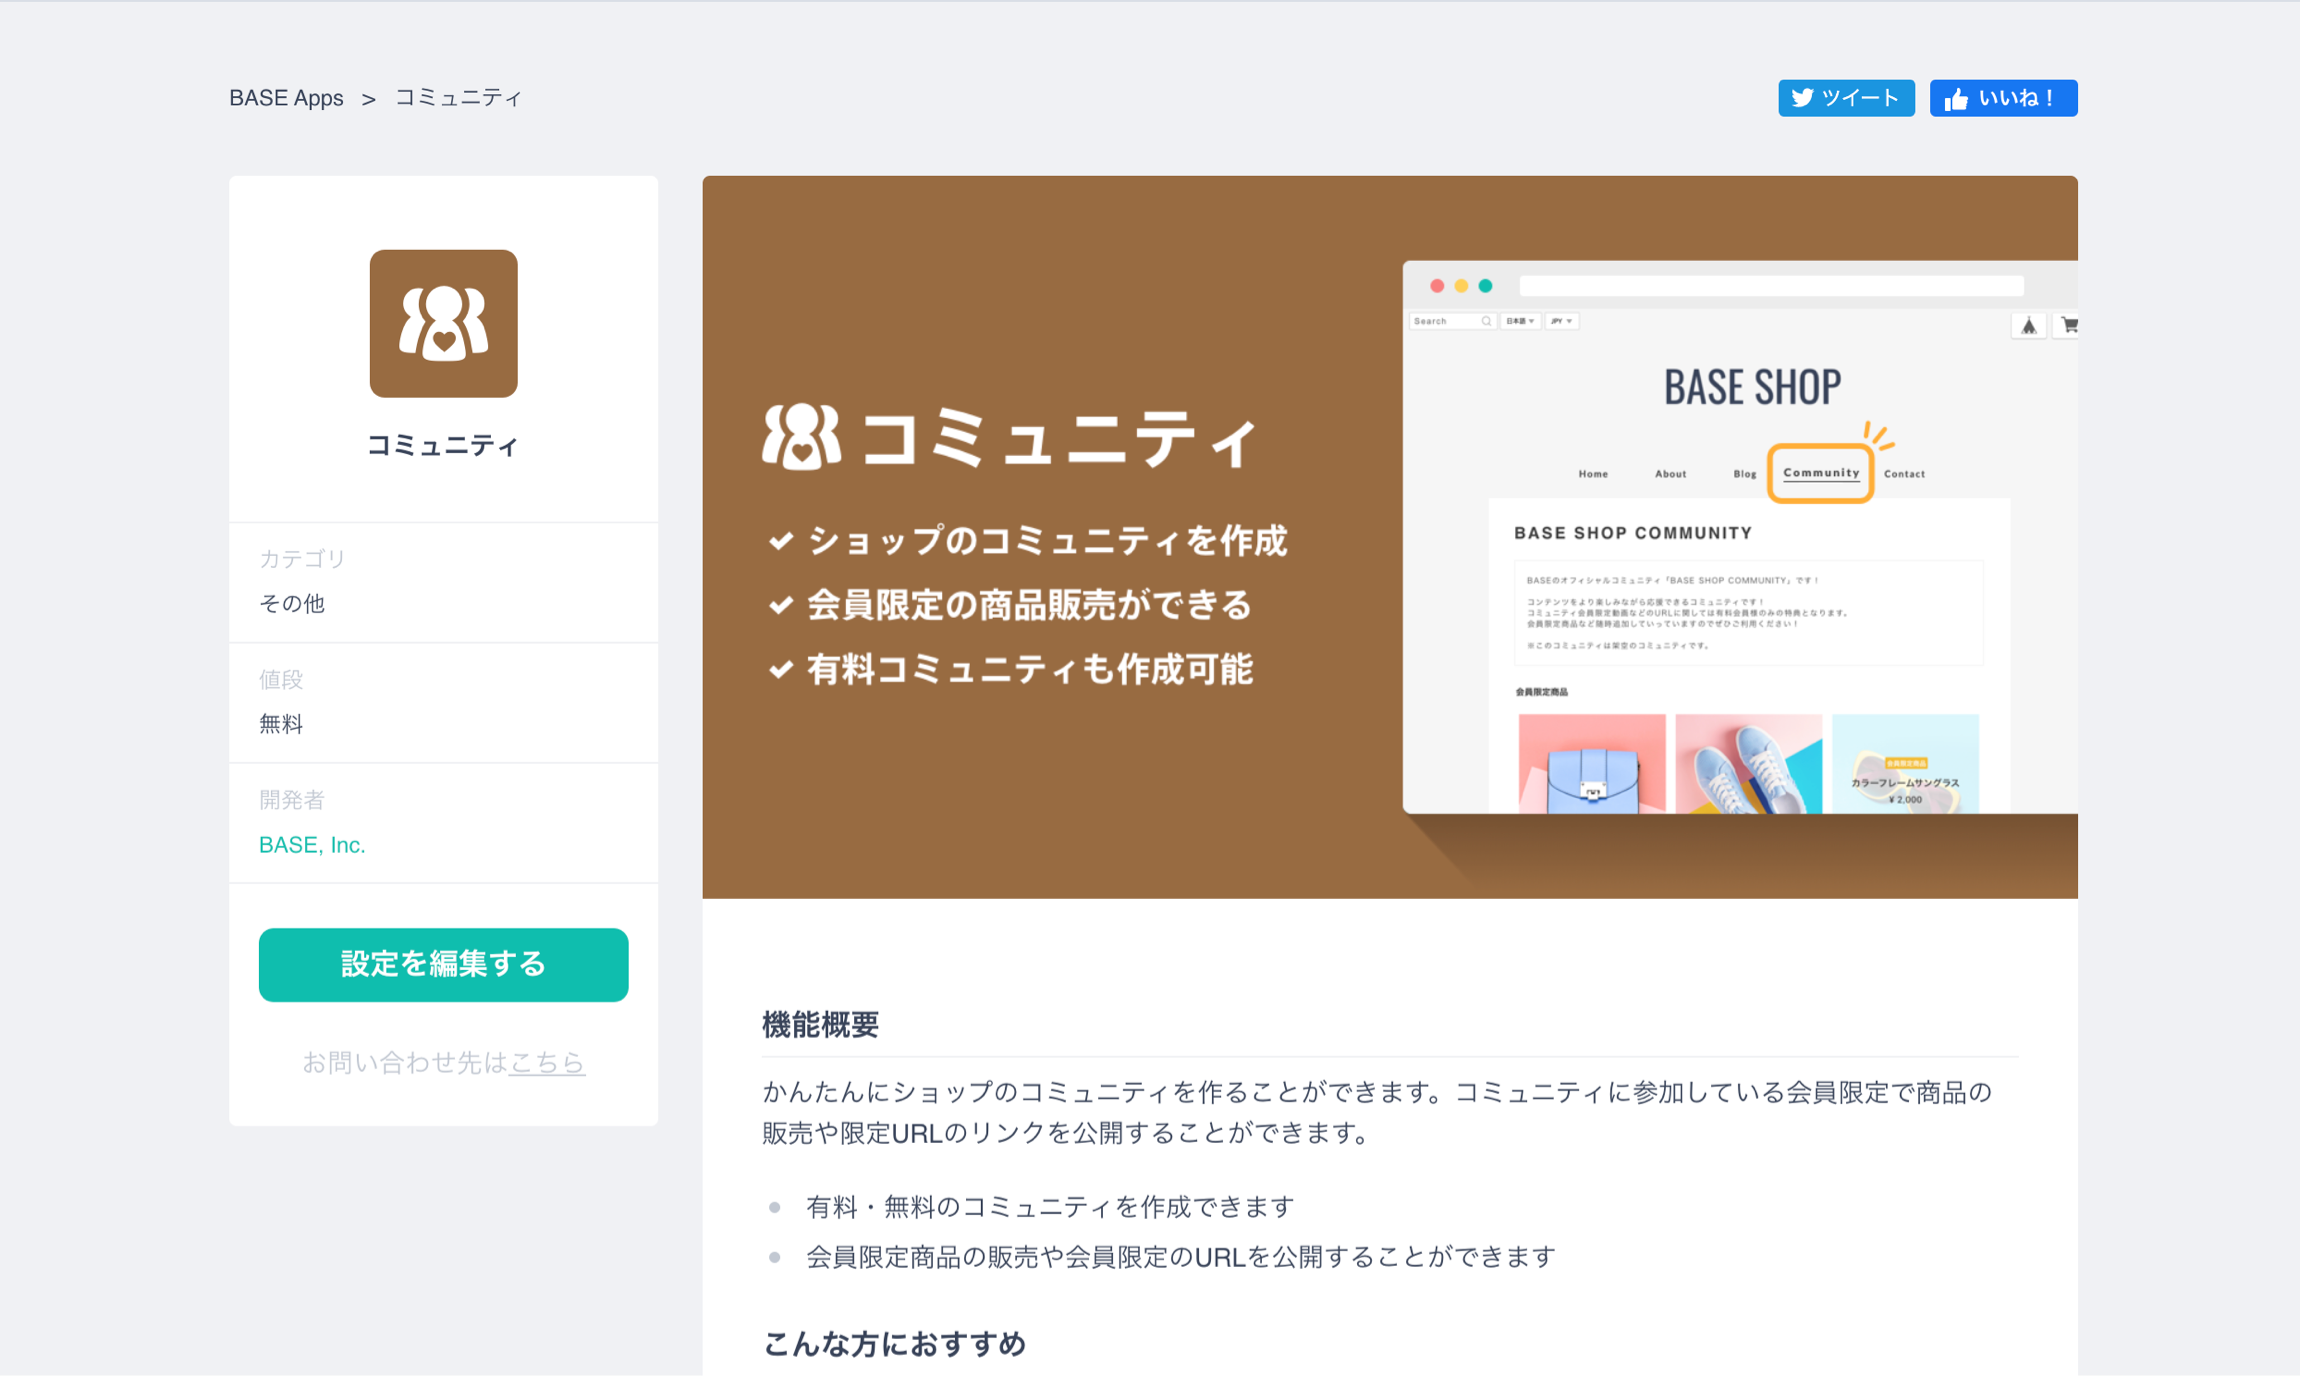The width and height of the screenshot is (2300, 1376).
Task: Click the コミュニティ breadcrumb text
Action: 459,98
